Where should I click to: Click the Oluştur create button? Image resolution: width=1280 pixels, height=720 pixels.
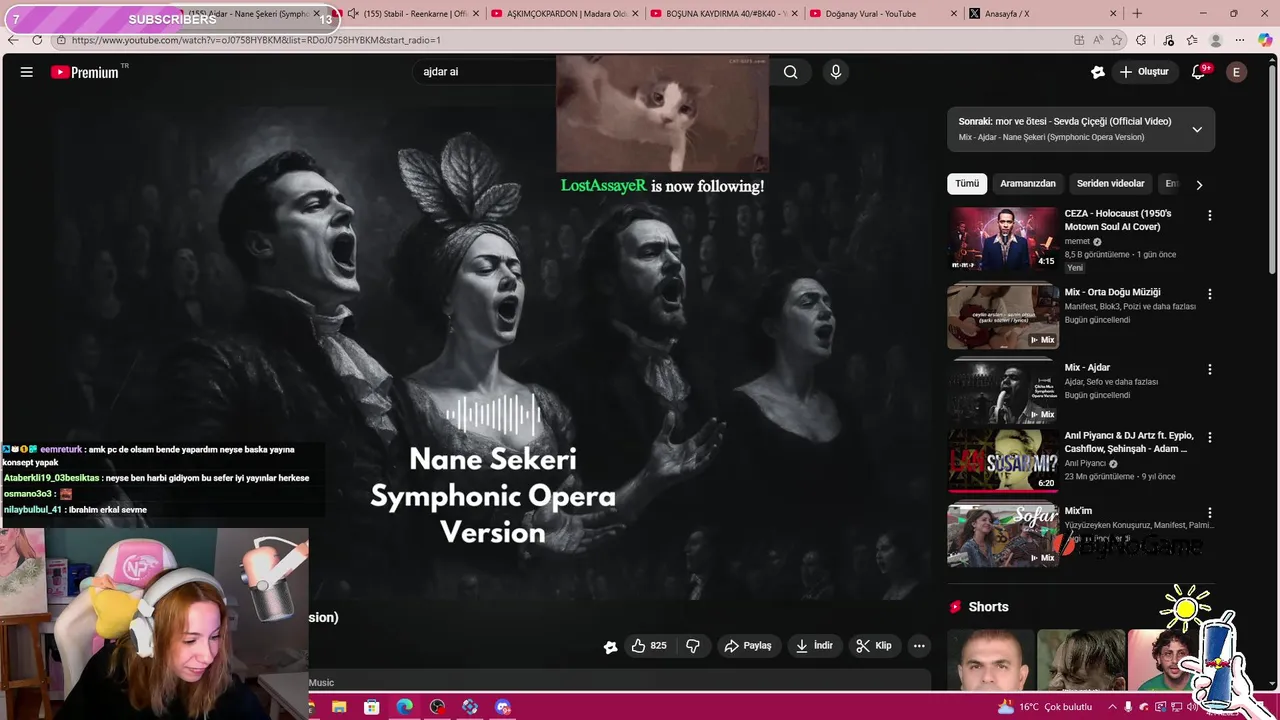coord(1144,72)
